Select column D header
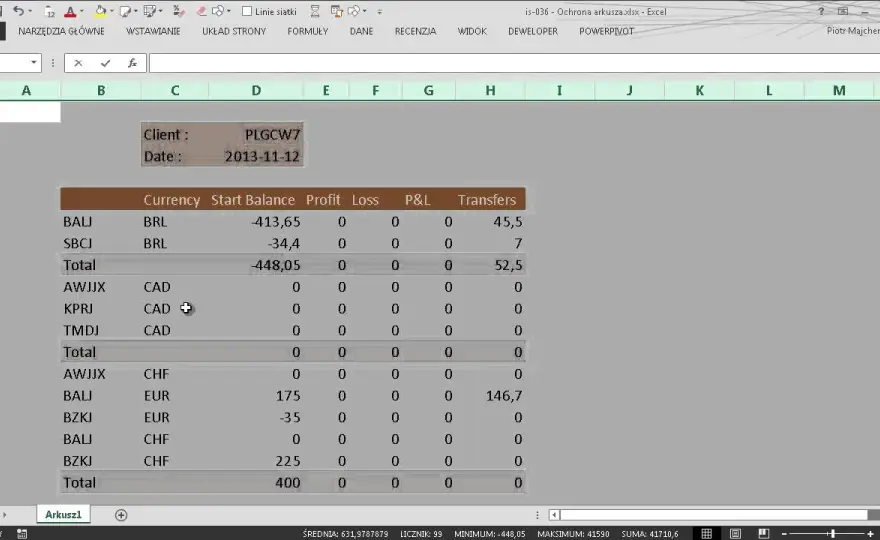 coord(256,90)
